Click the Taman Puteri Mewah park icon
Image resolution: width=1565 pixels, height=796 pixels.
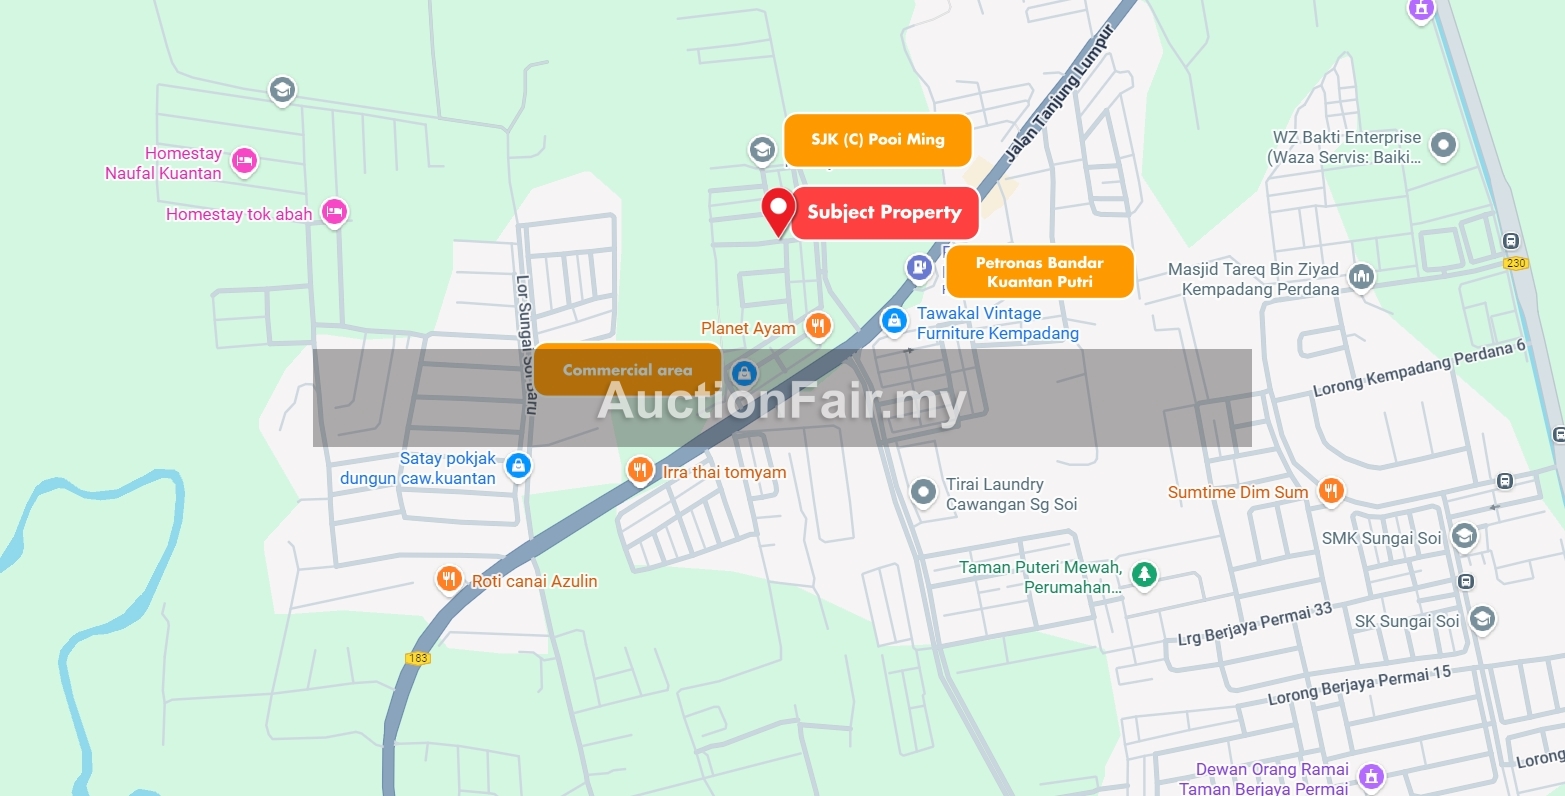[1144, 575]
